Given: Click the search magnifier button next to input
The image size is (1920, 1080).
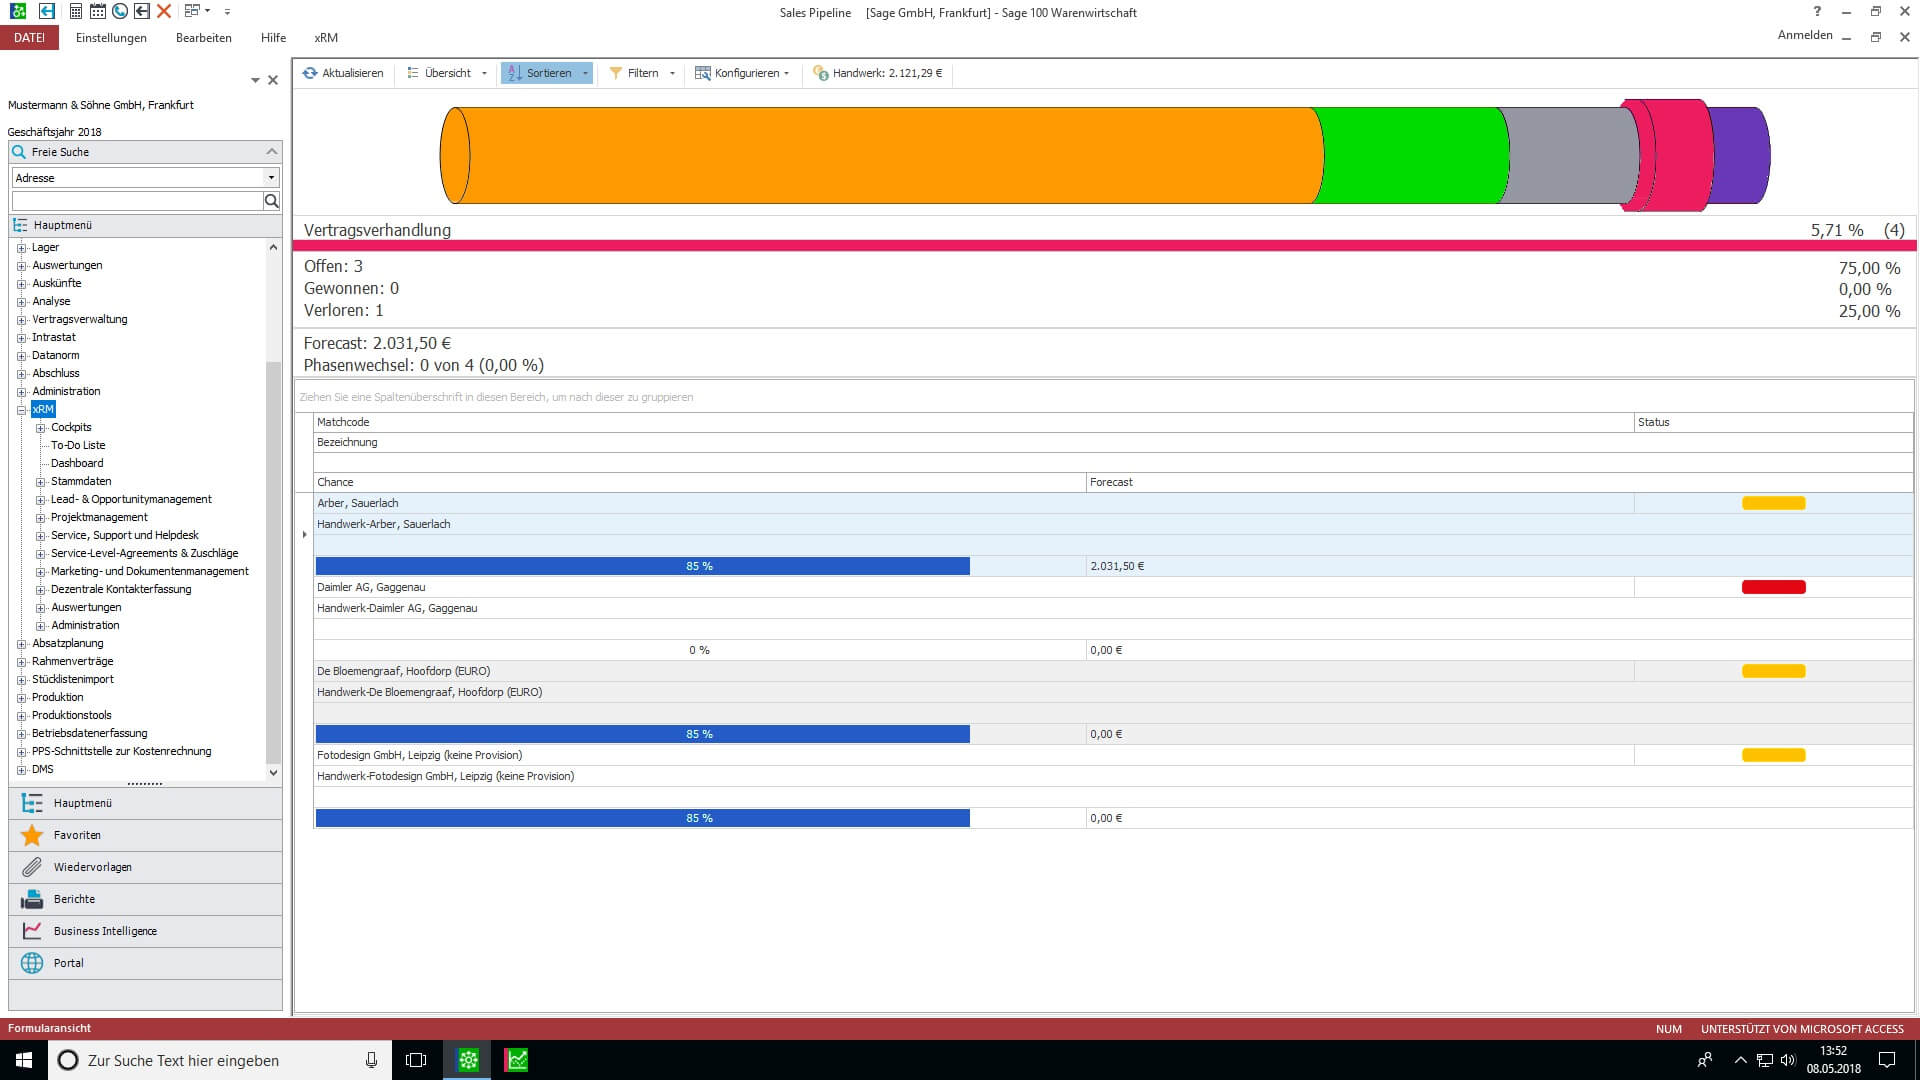Looking at the screenshot, I should (x=271, y=201).
